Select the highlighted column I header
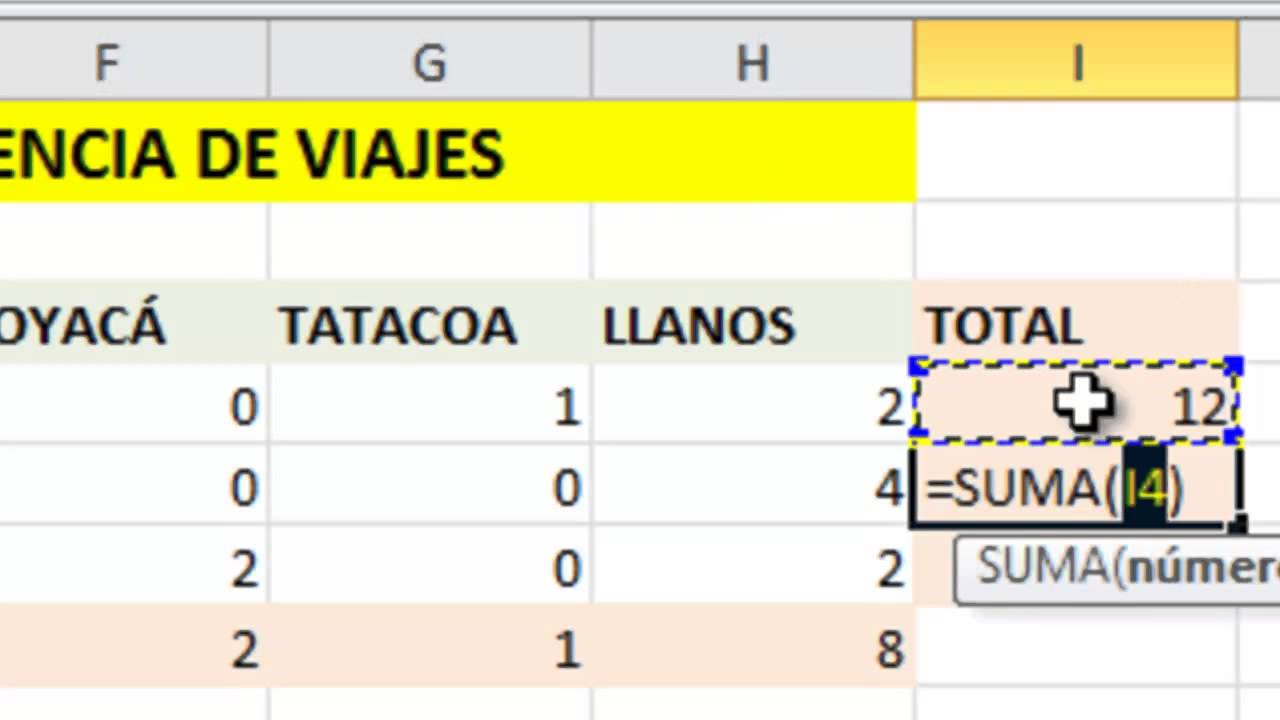This screenshot has height=720, width=1280. 1076,64
